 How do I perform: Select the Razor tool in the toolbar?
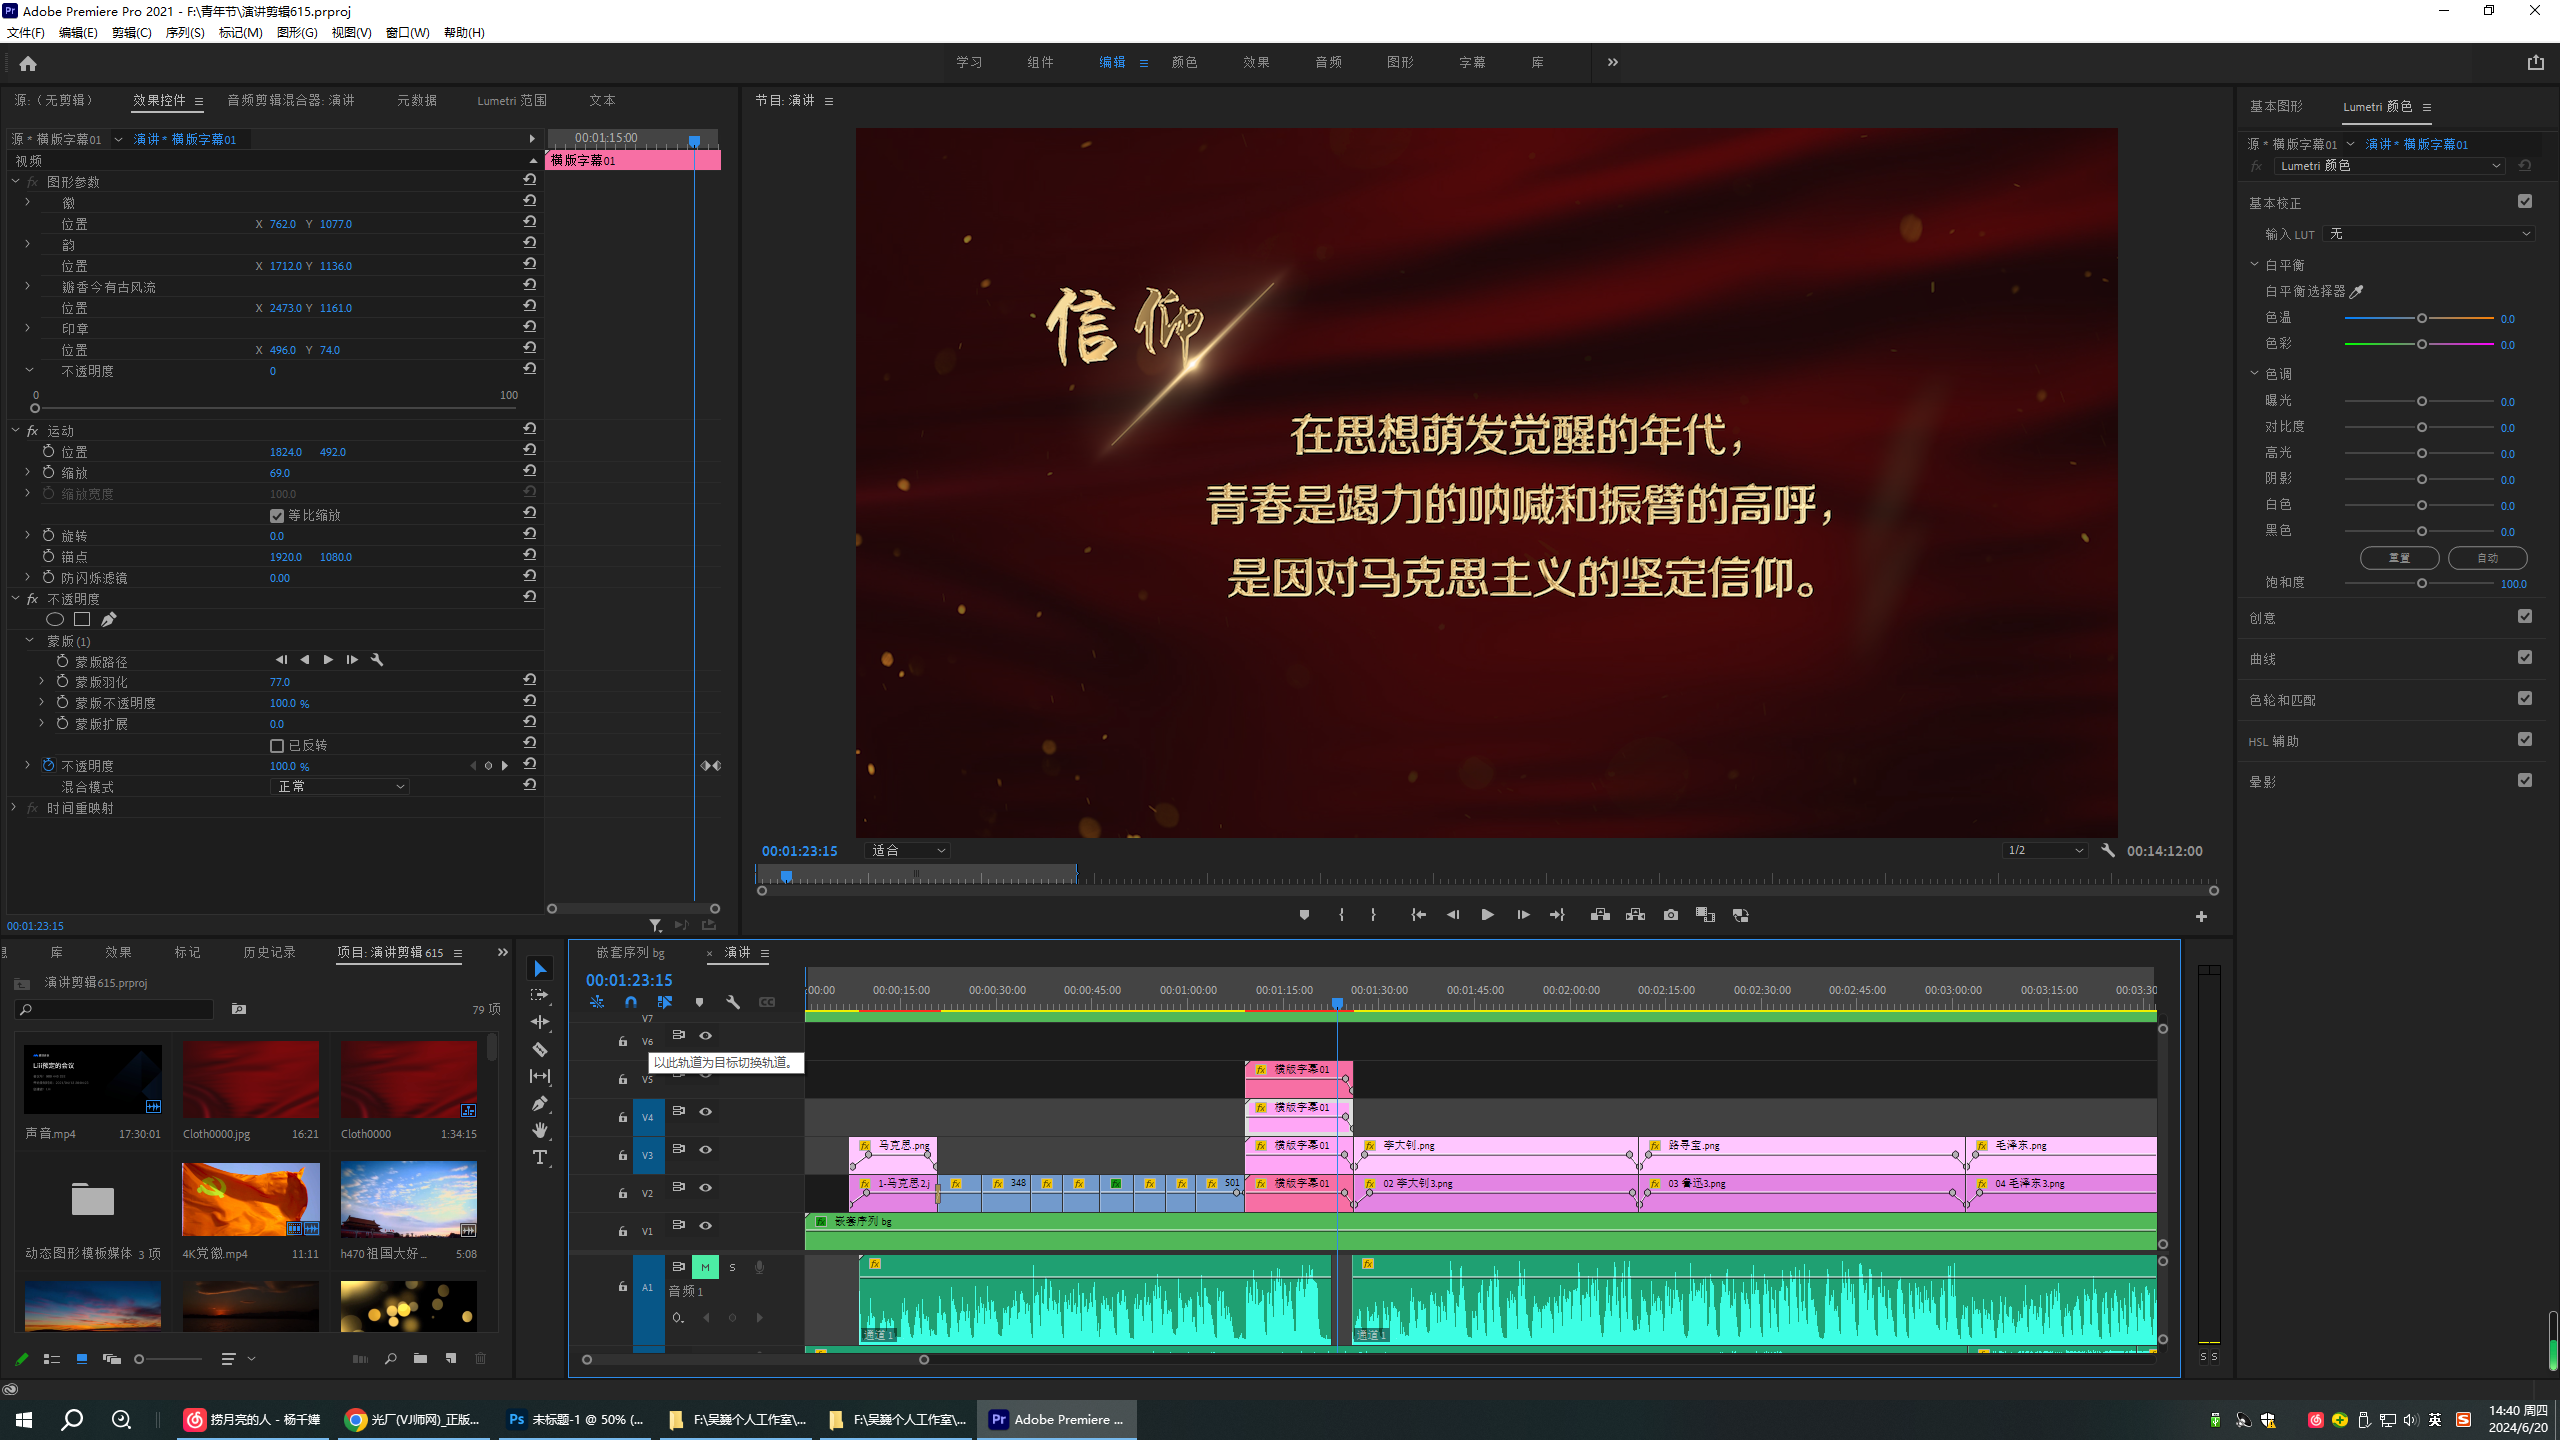[540, 1049]
